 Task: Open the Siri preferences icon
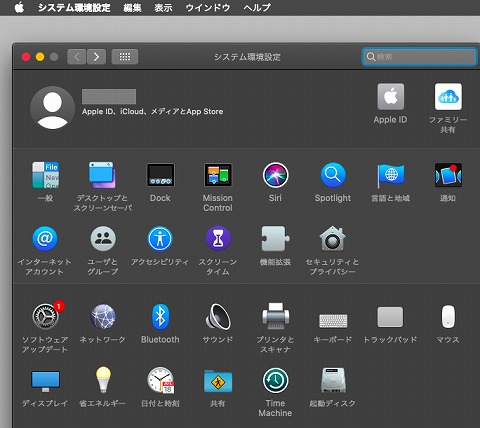[x=275, y=175]
